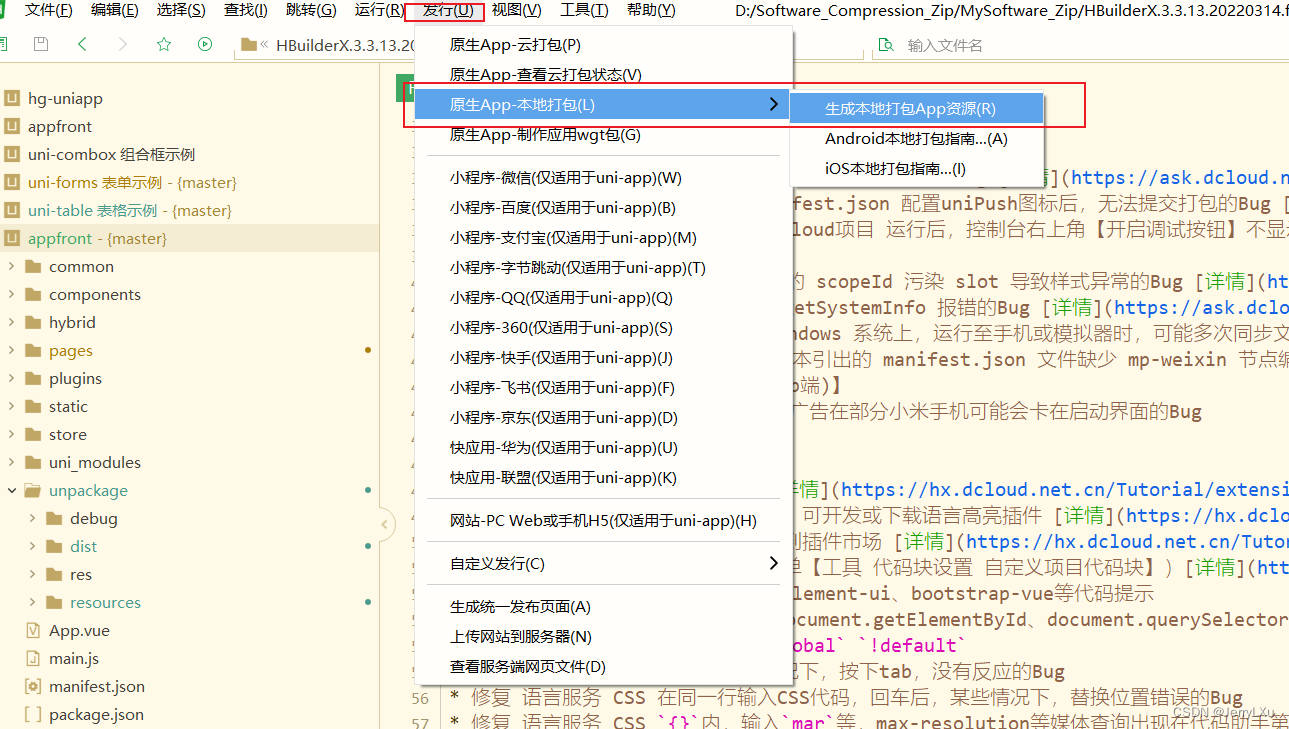1289x729 pixels.
Task: Click the Run play icon in toolbar
Action: click(205, 44)
